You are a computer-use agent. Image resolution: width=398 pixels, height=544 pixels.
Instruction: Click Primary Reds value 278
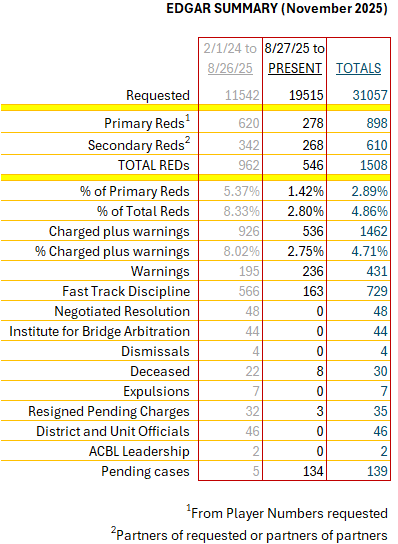313,123
